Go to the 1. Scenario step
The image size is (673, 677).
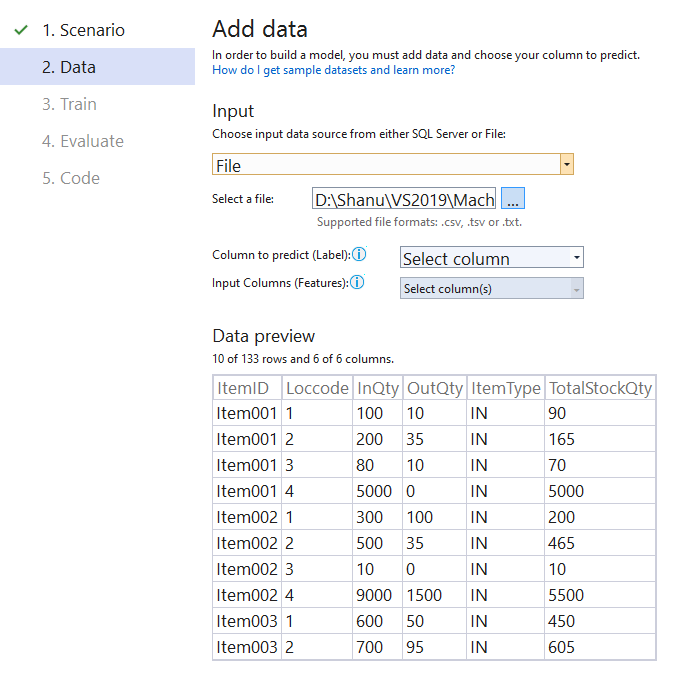(x=83, y=30)
